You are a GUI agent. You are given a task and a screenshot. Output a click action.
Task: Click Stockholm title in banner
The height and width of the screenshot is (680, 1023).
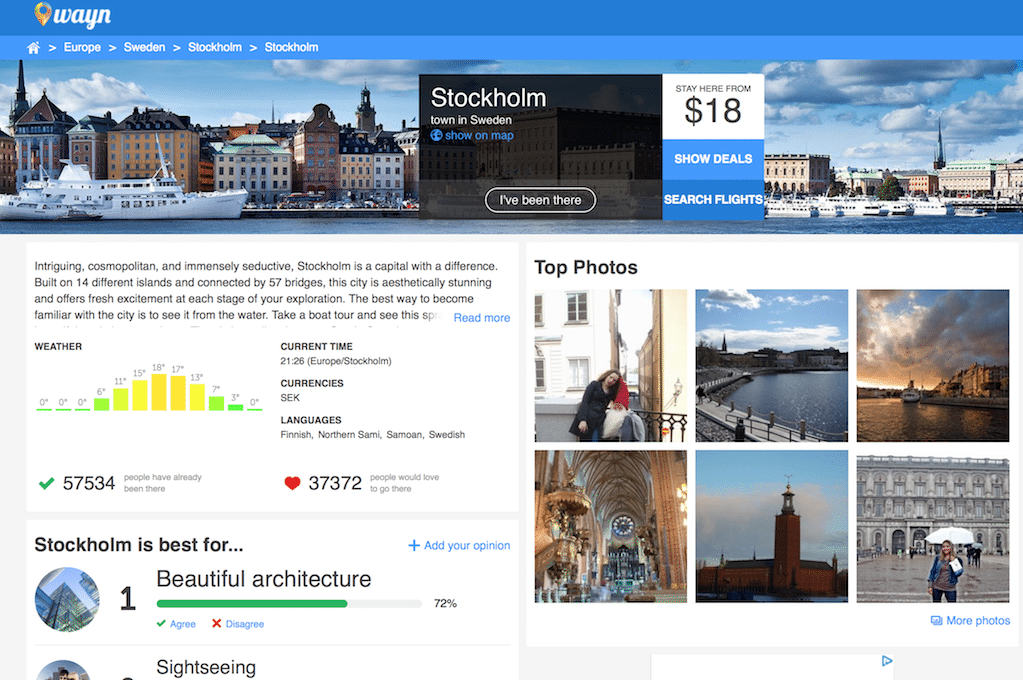coord(488,98)
